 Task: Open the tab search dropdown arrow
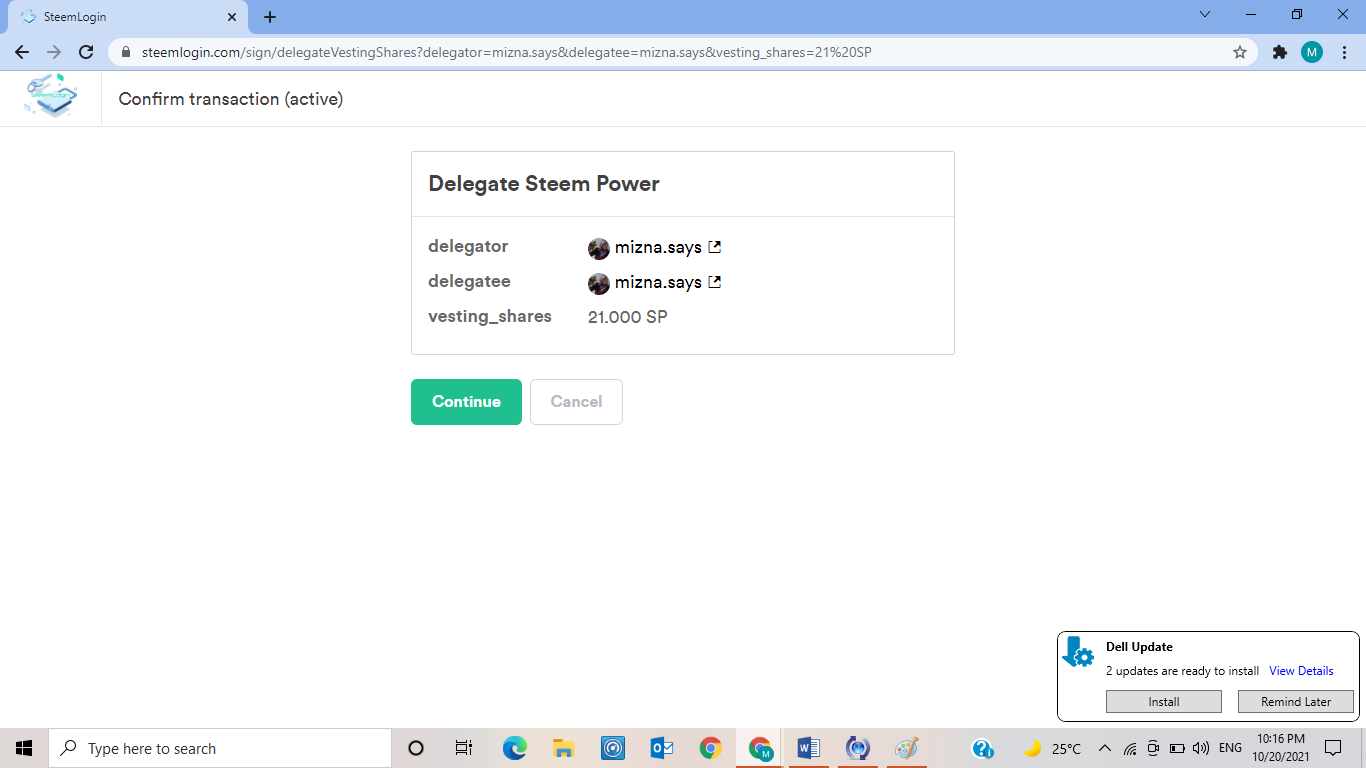pos(1205,15)
